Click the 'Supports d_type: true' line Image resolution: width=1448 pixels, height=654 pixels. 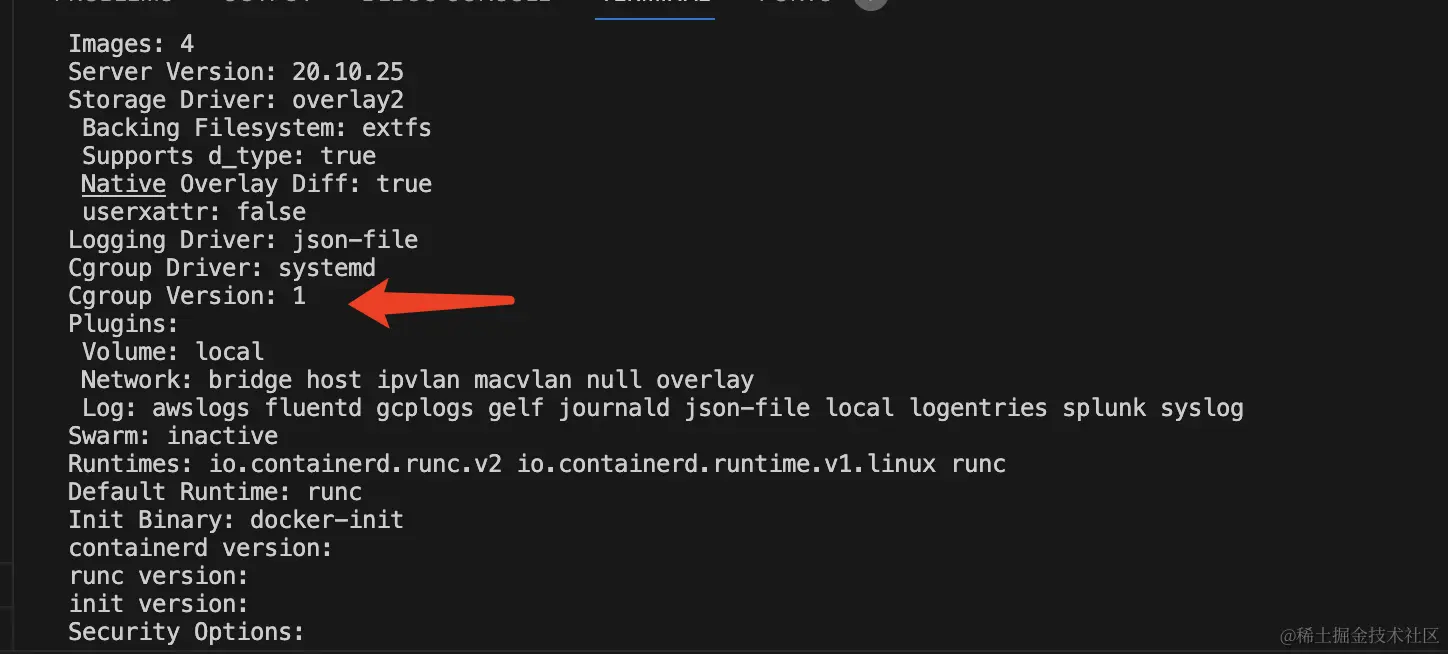(229, 156)
